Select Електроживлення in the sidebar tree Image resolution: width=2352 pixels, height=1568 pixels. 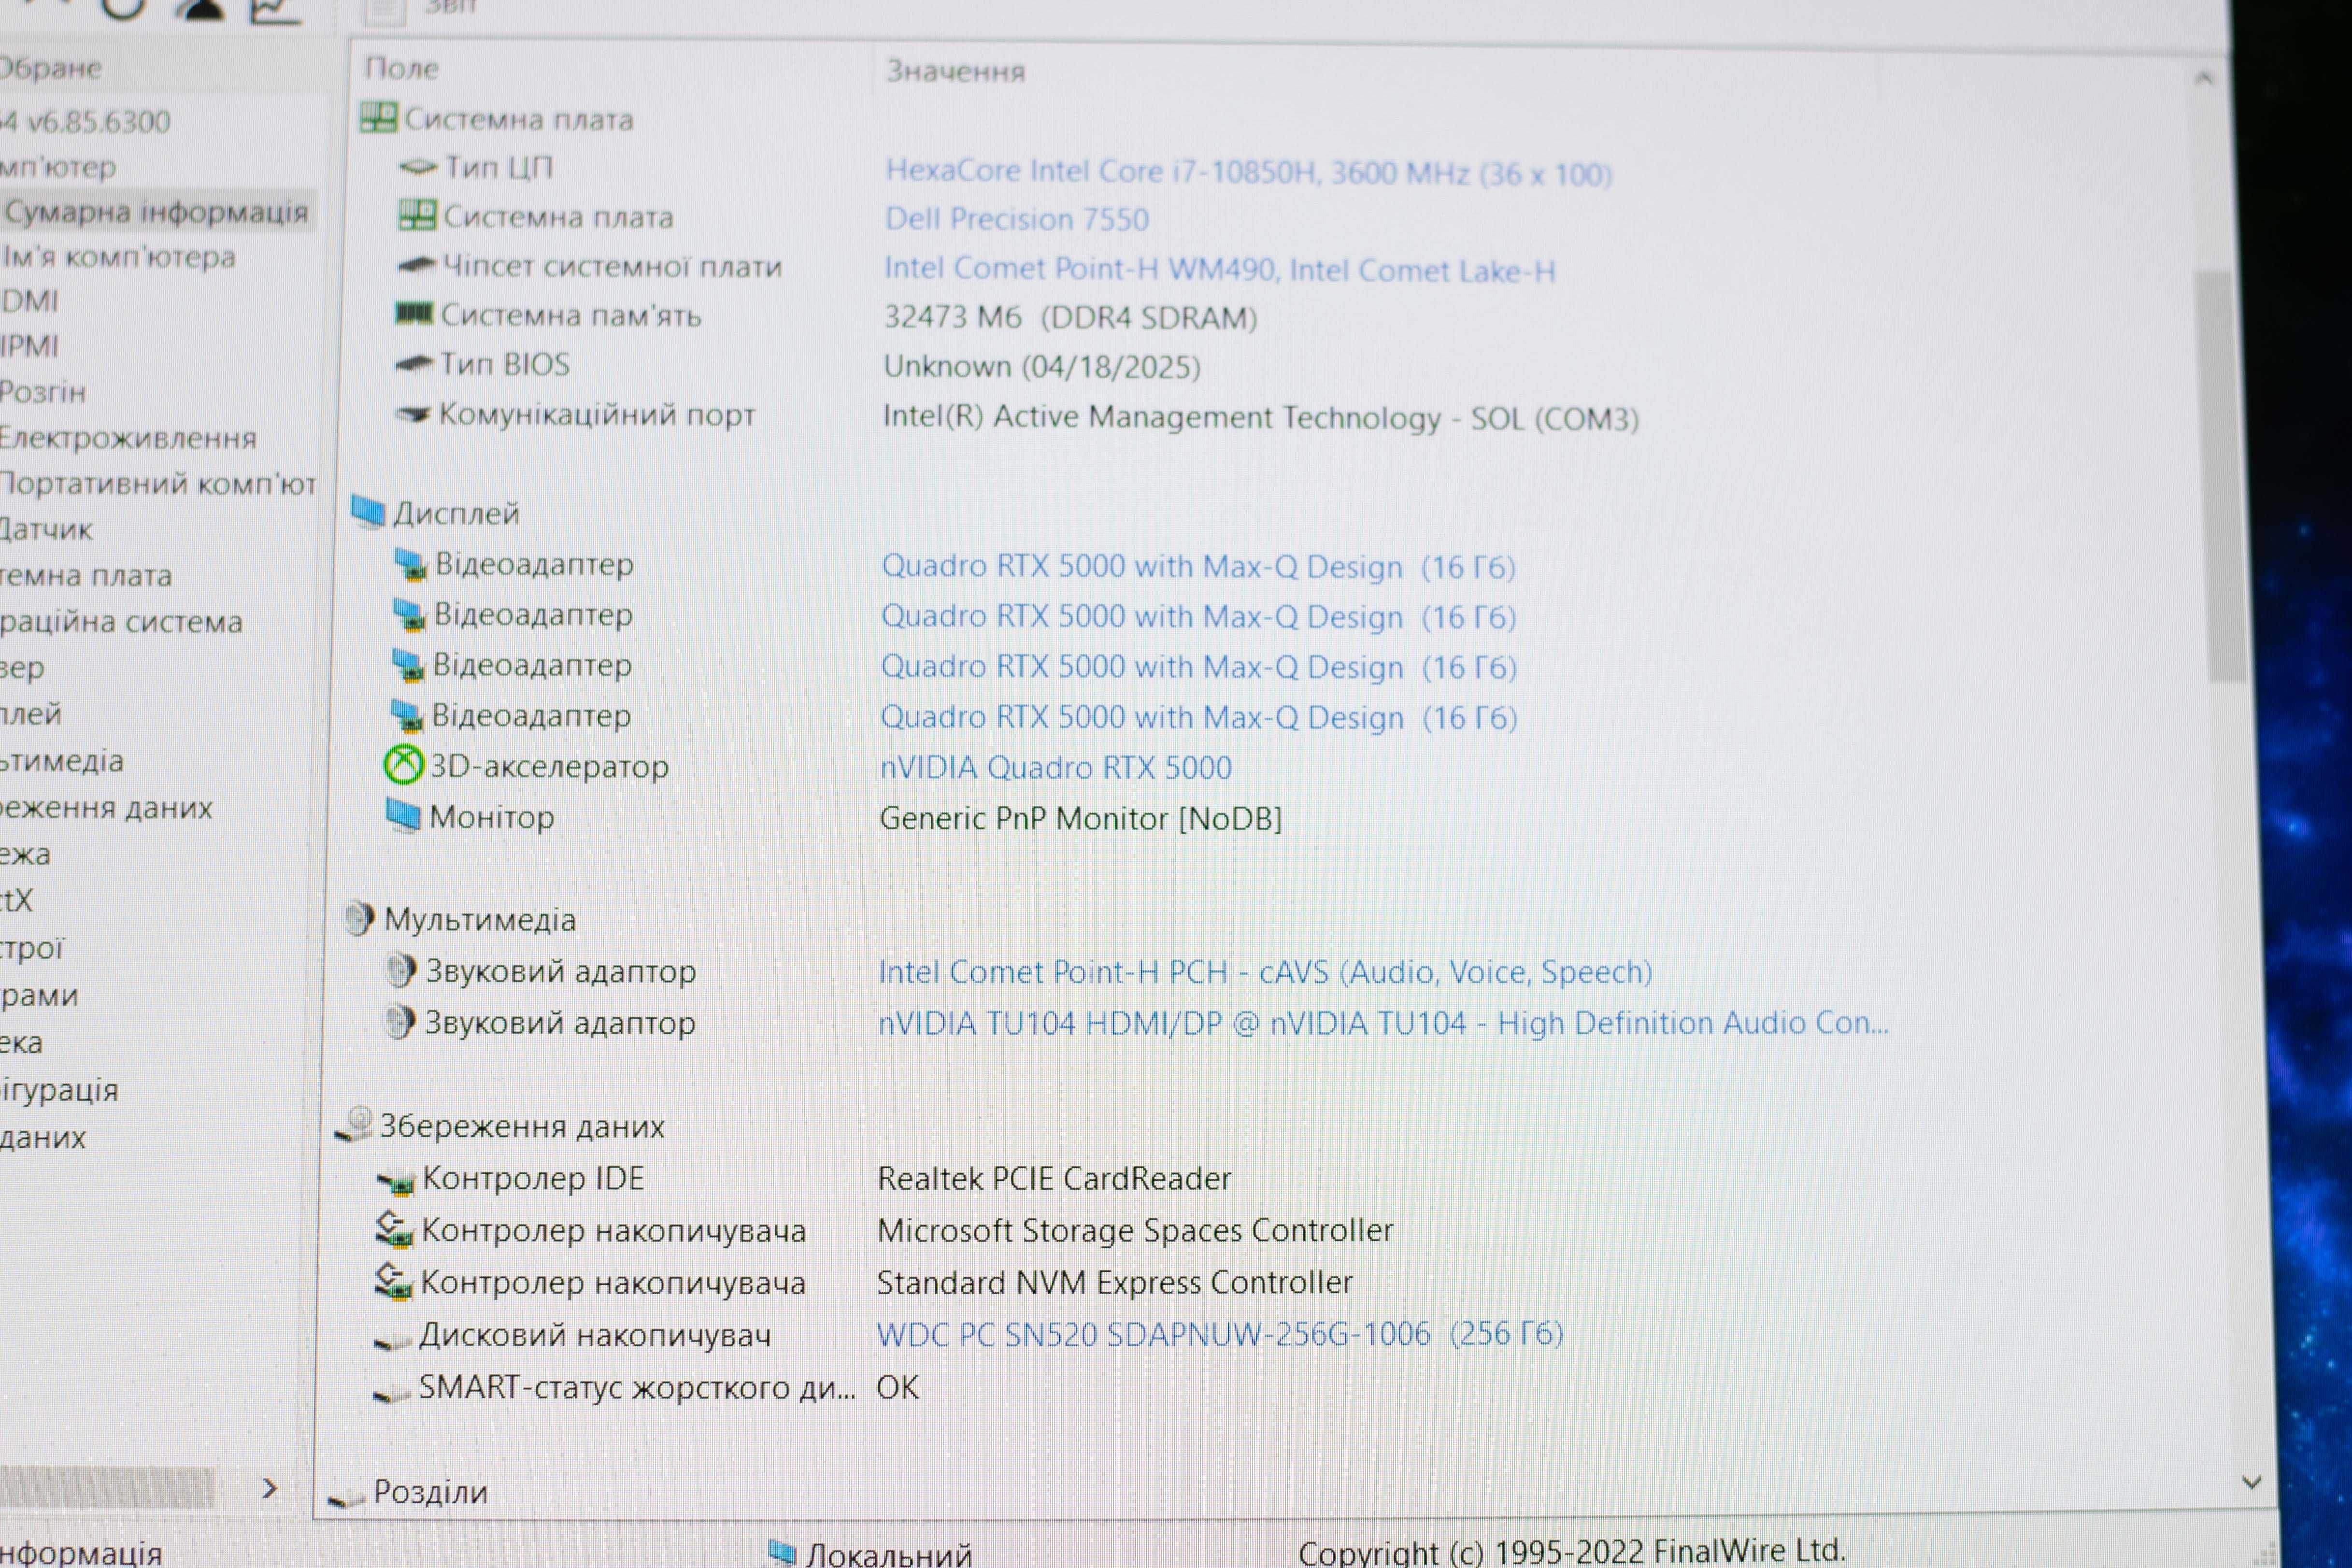tap(128, 438)
